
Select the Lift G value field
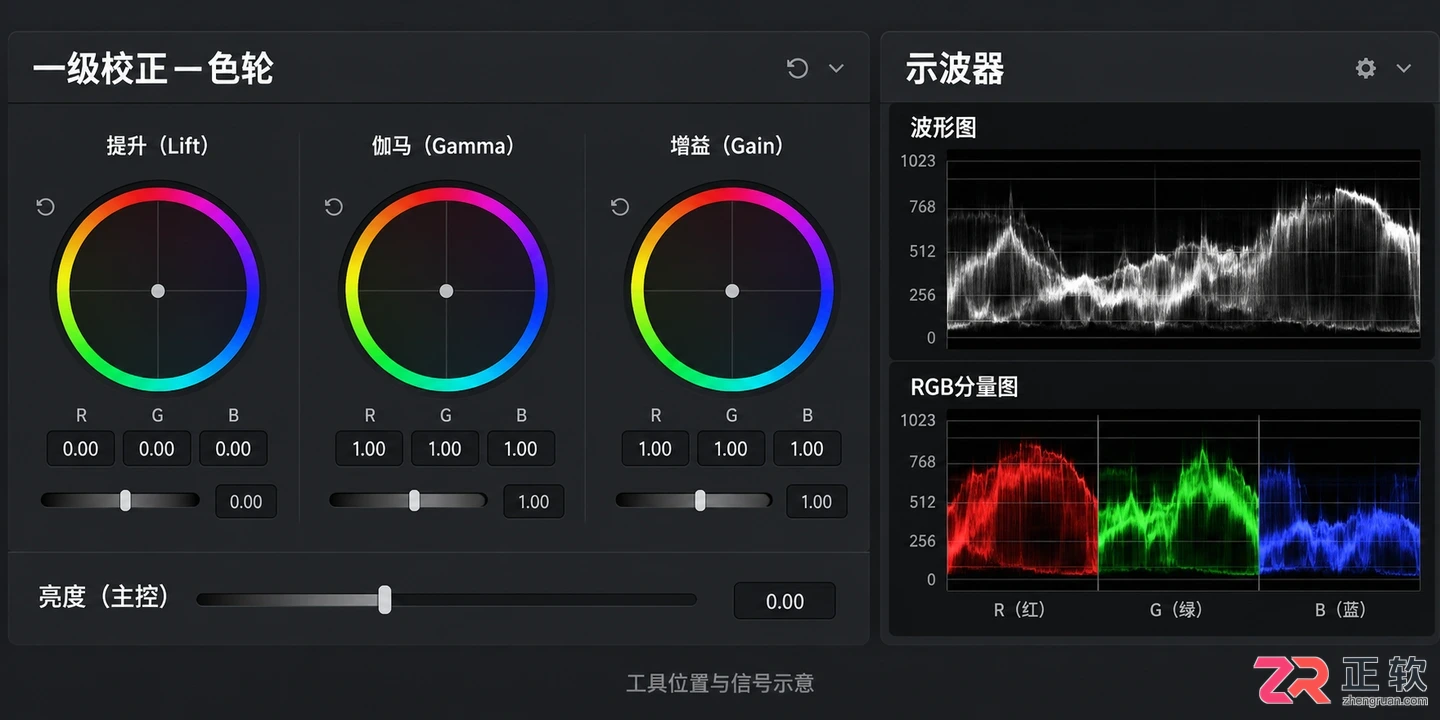click(x=157, y=449)
